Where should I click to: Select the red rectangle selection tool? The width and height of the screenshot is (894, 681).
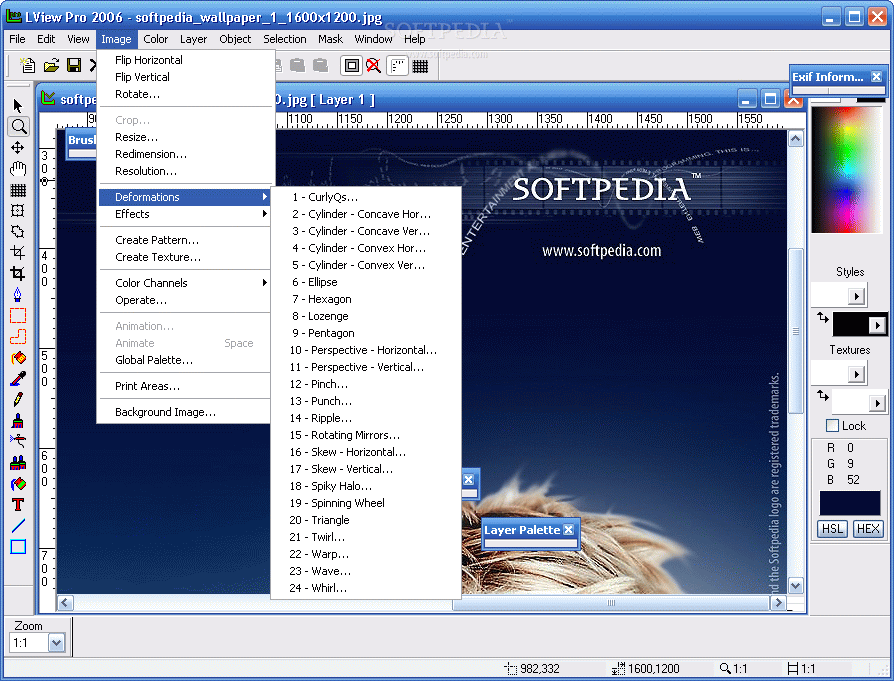[x=18, y=315]
